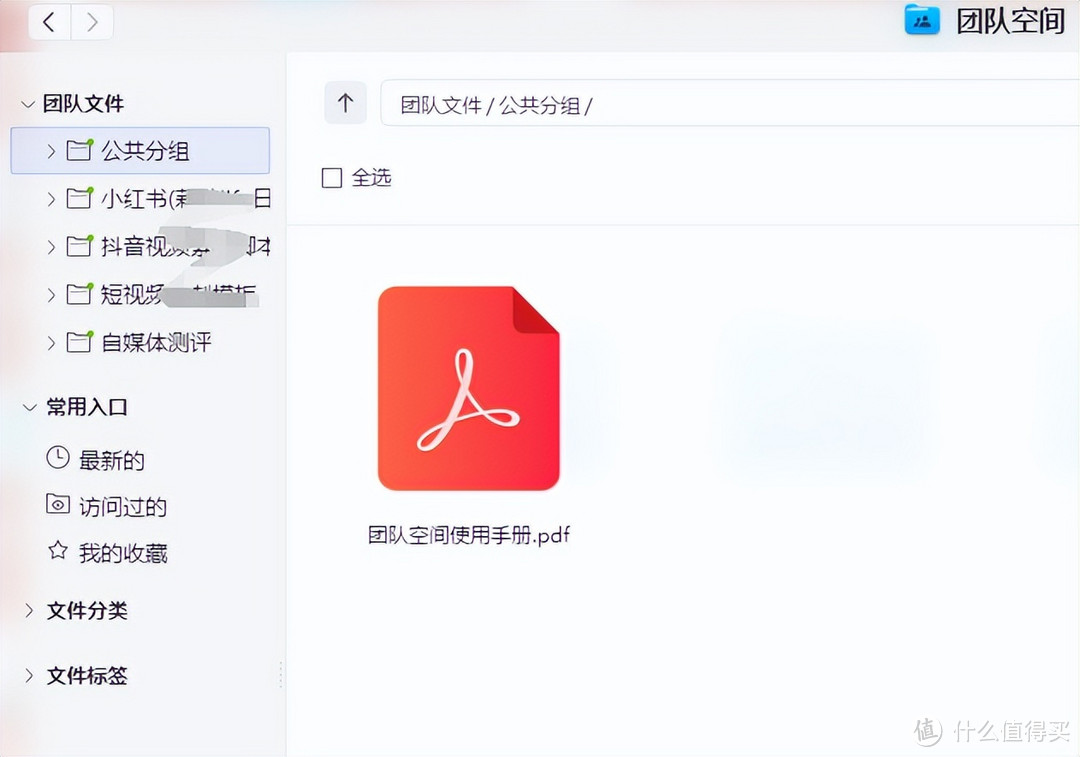The height and width of the screenshot is (757, 1080).
Task: Click 团队文件 in the breadcrumb path
Action: [440, 103]
